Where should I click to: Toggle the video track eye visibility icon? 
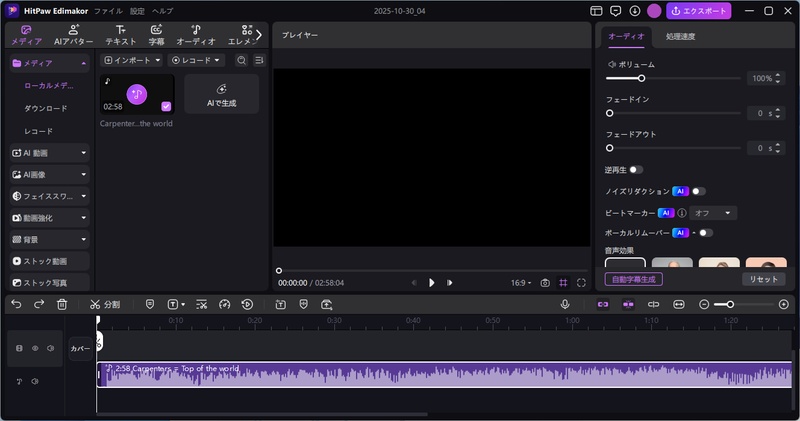click(x=35, y=348)
